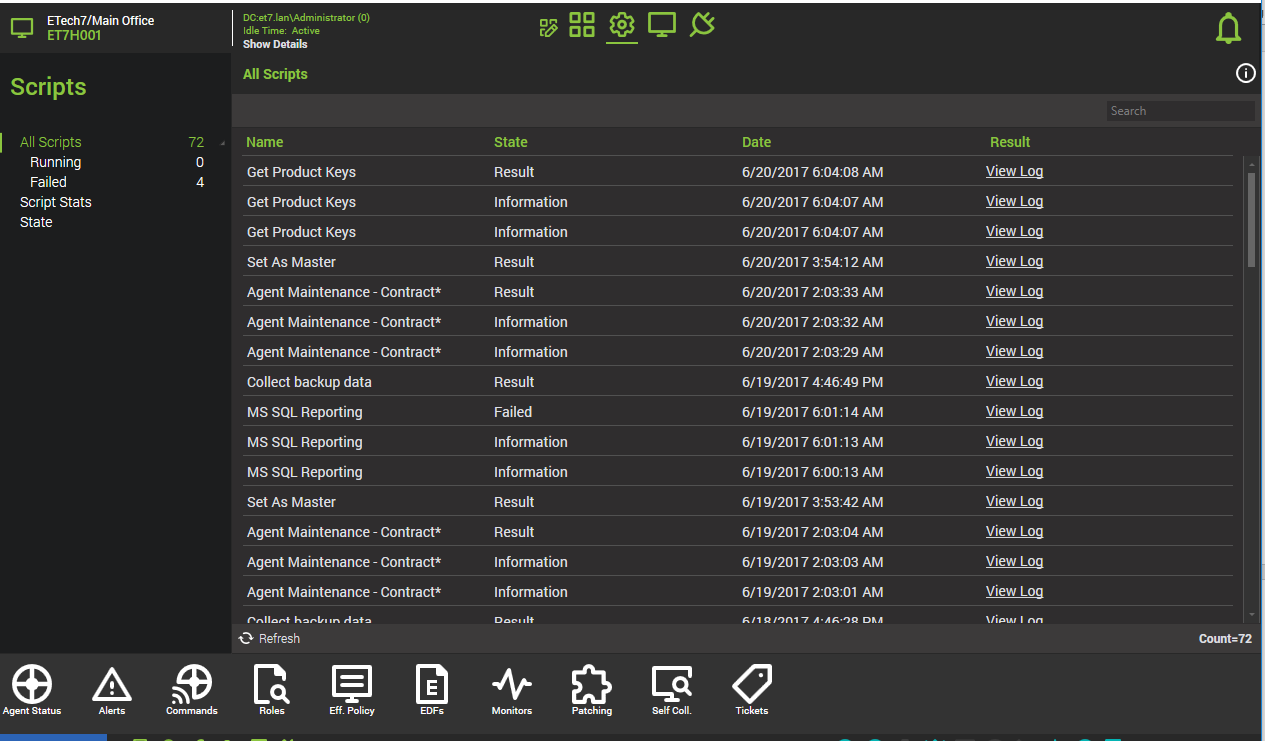Click the notification bell icon
Viewport: 1265px width, 741px height.
click(x=1228, y=28)
